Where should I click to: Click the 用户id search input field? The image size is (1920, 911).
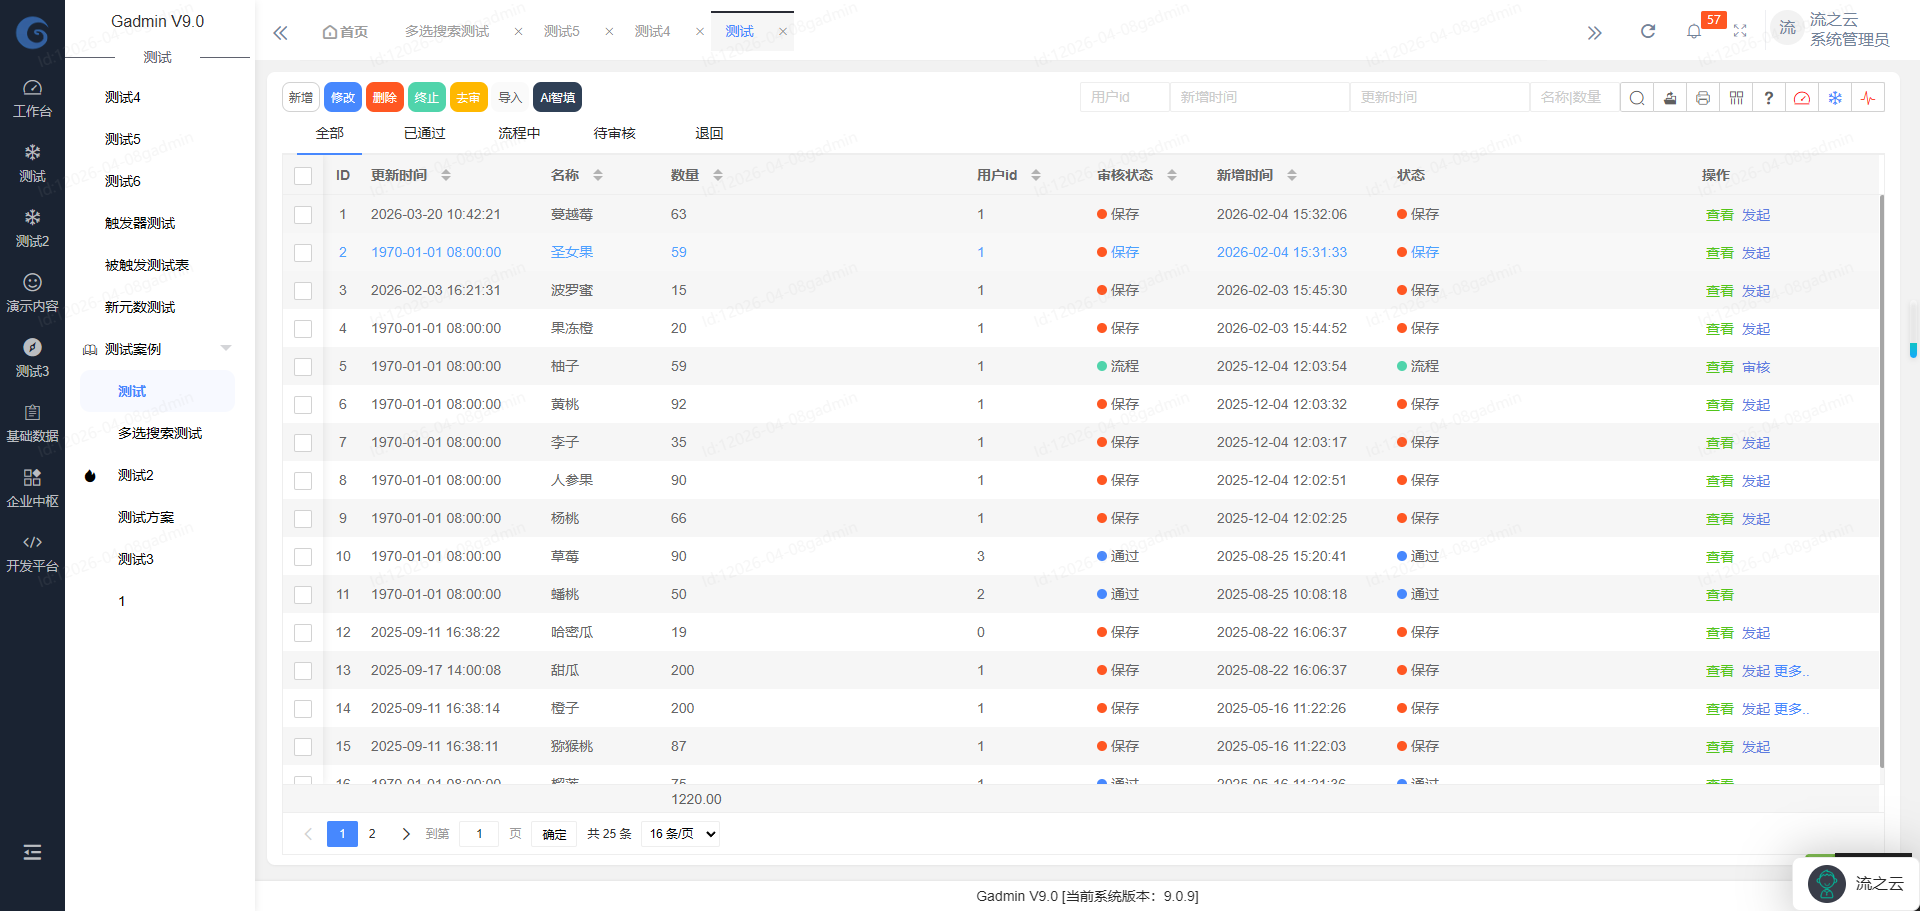click(x=1124, y=98)
